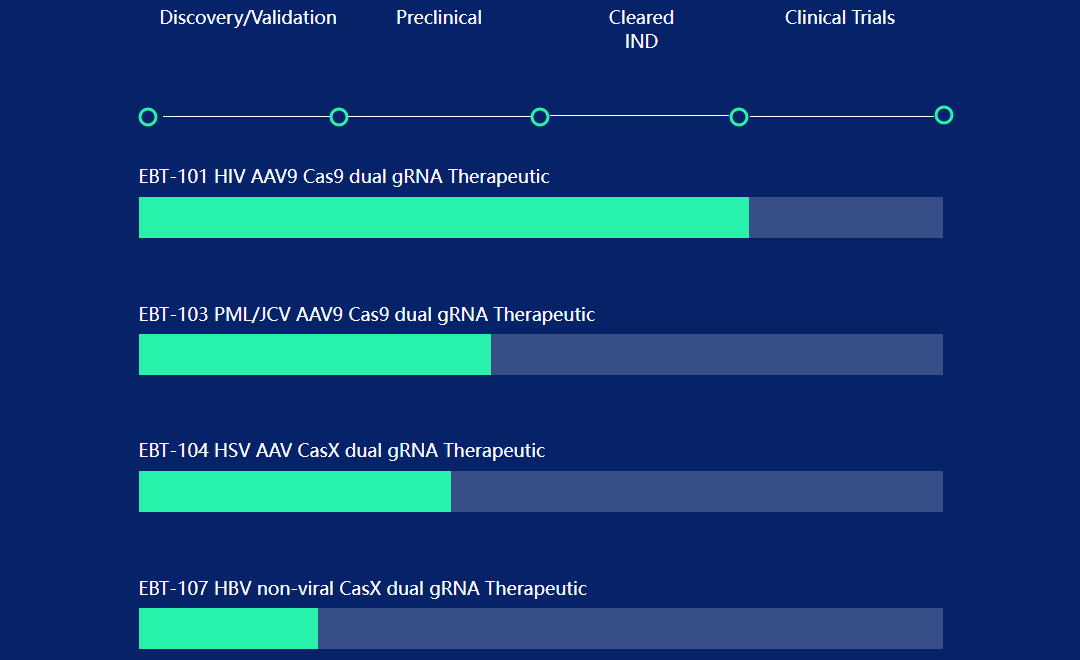Click the green filled portion of EBT-101 bar
The width and height of the screenshot is (1080, 660).
[x=444, y=218]
